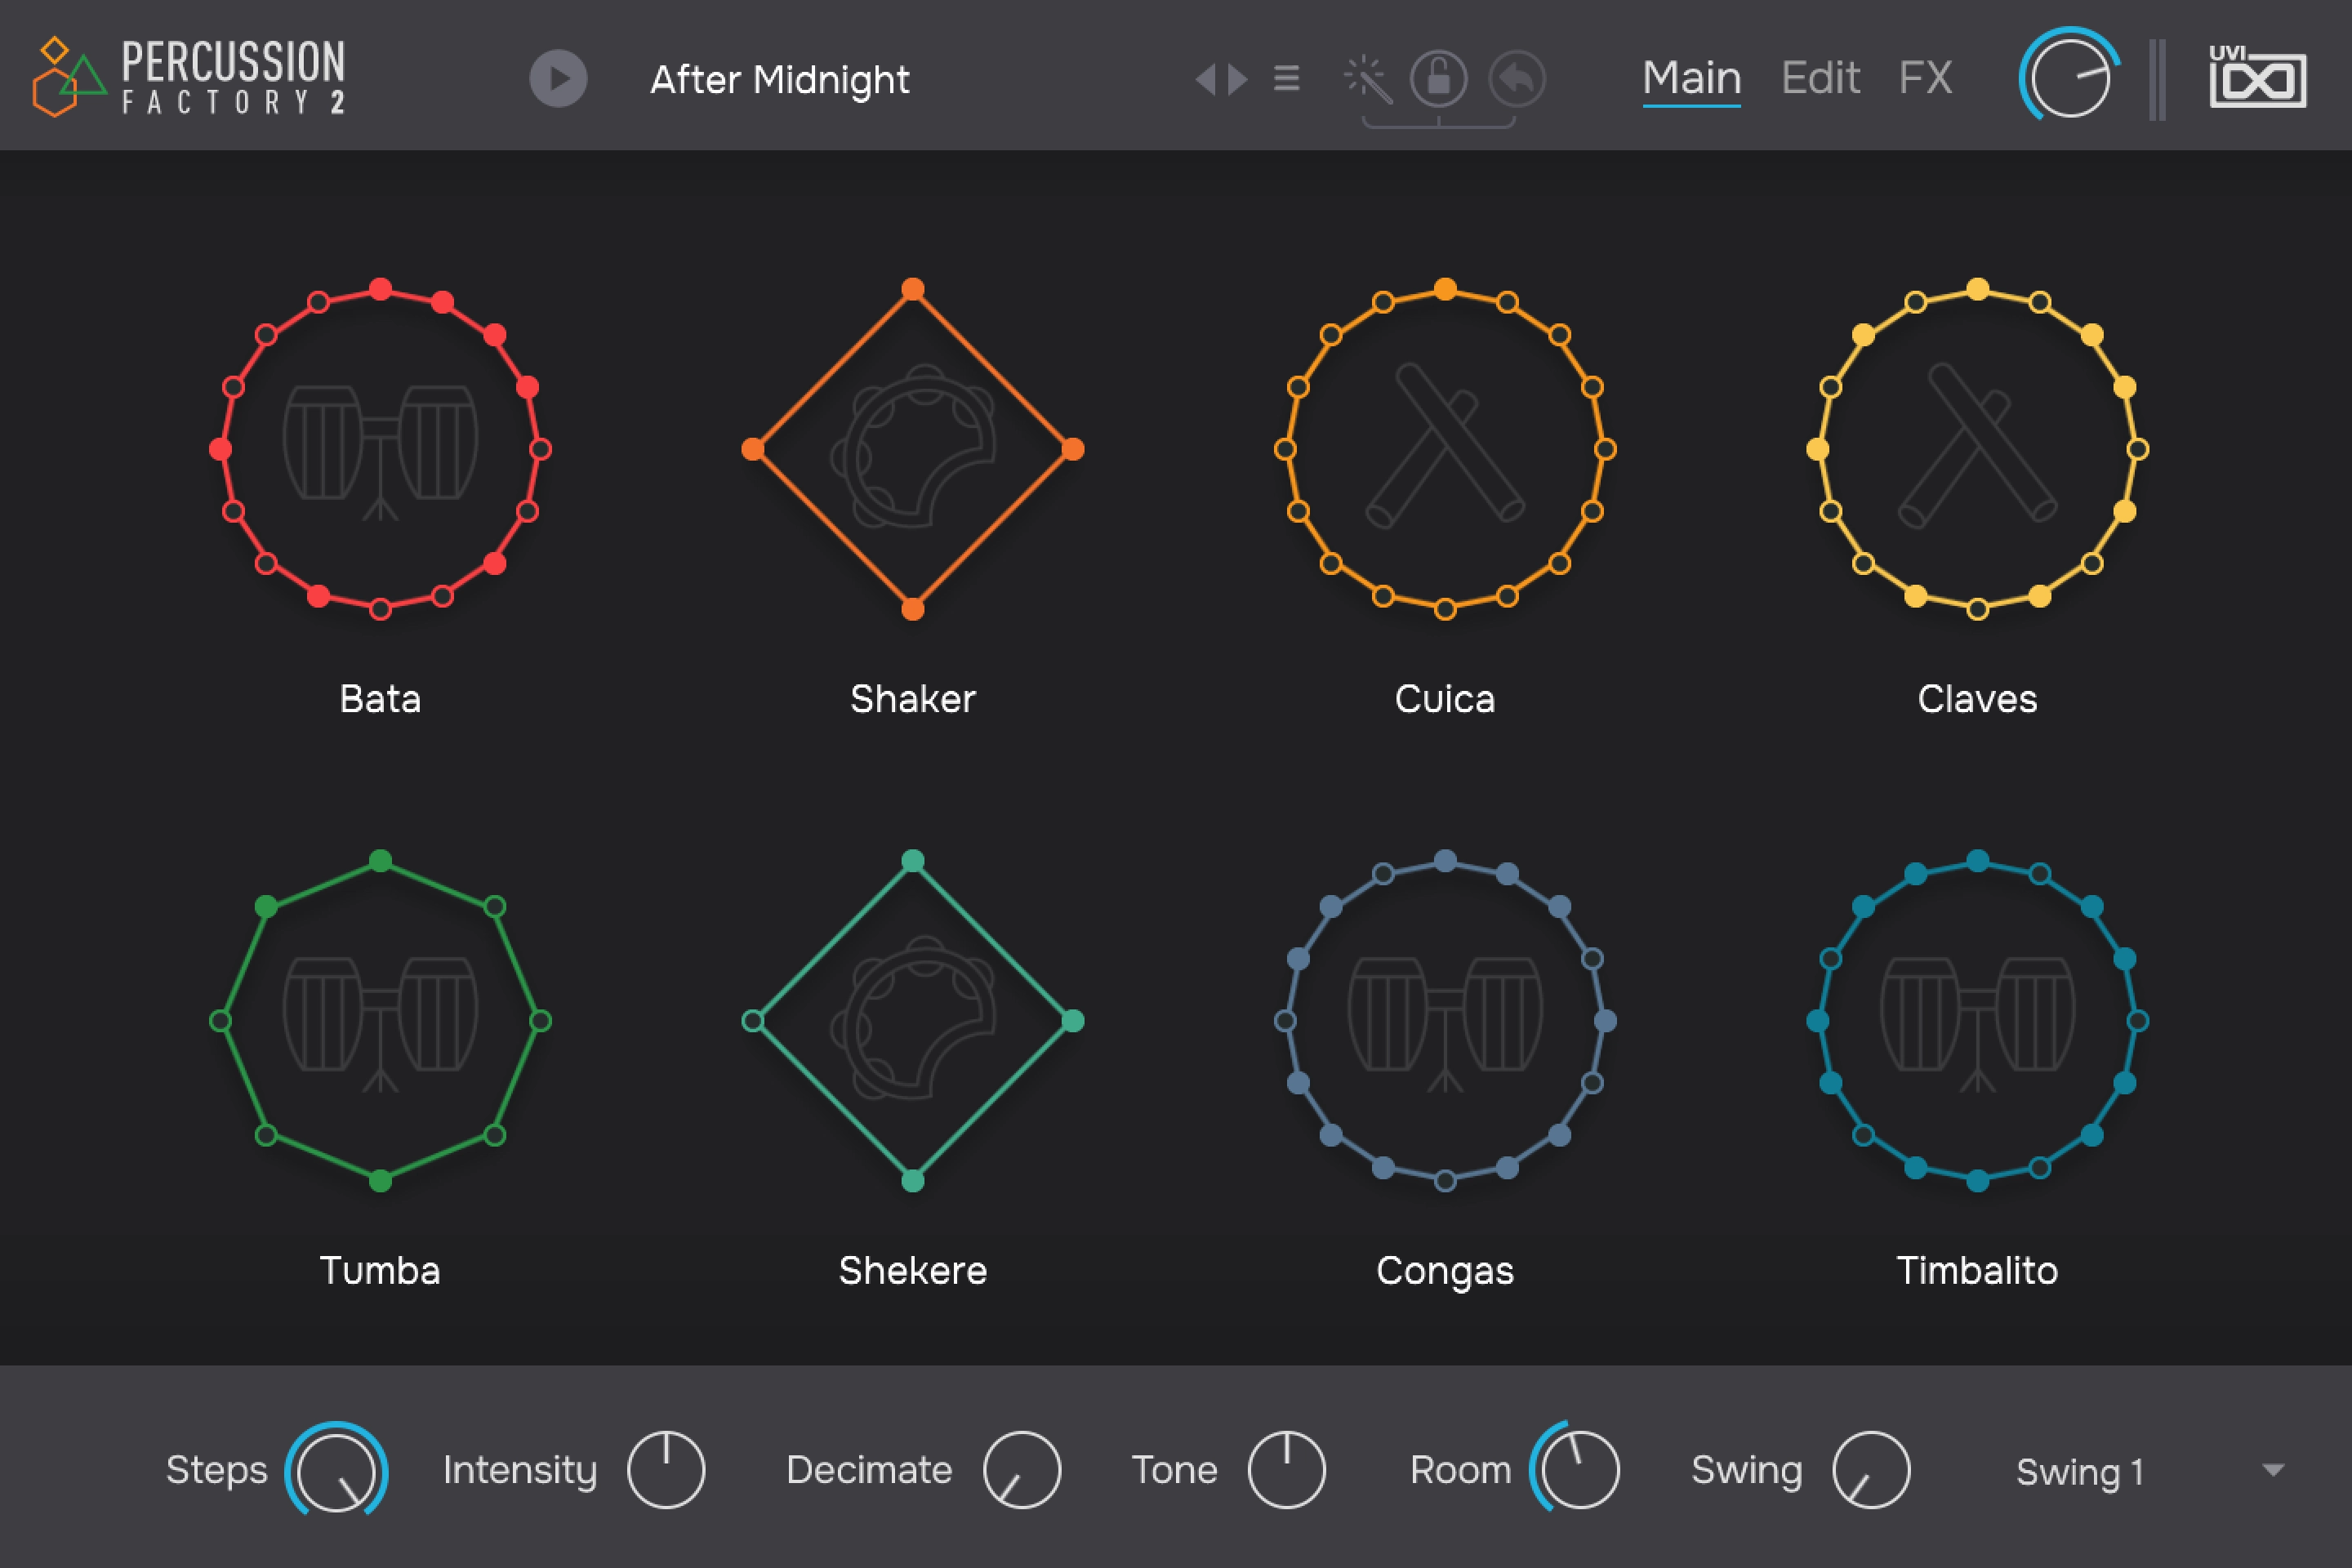This screenshot has width=2352, height=1568.
Task: Switch to the Edit tab
Action: [x=1820, y=77]
